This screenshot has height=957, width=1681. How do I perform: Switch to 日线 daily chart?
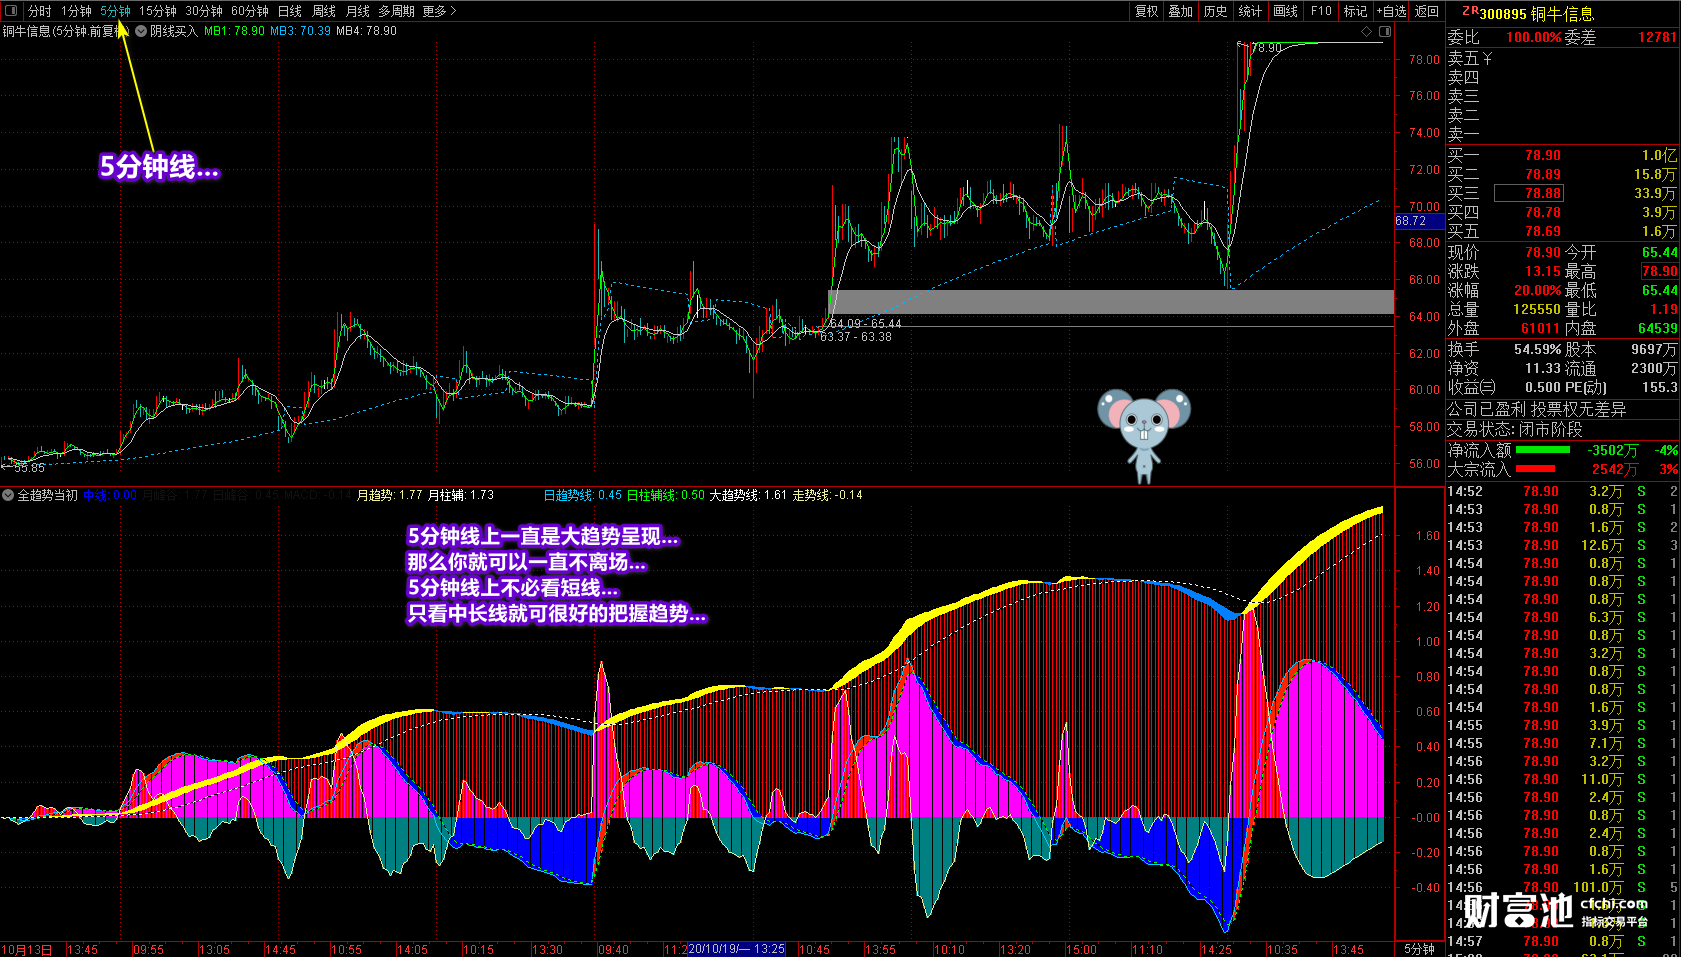coord(289,11)
